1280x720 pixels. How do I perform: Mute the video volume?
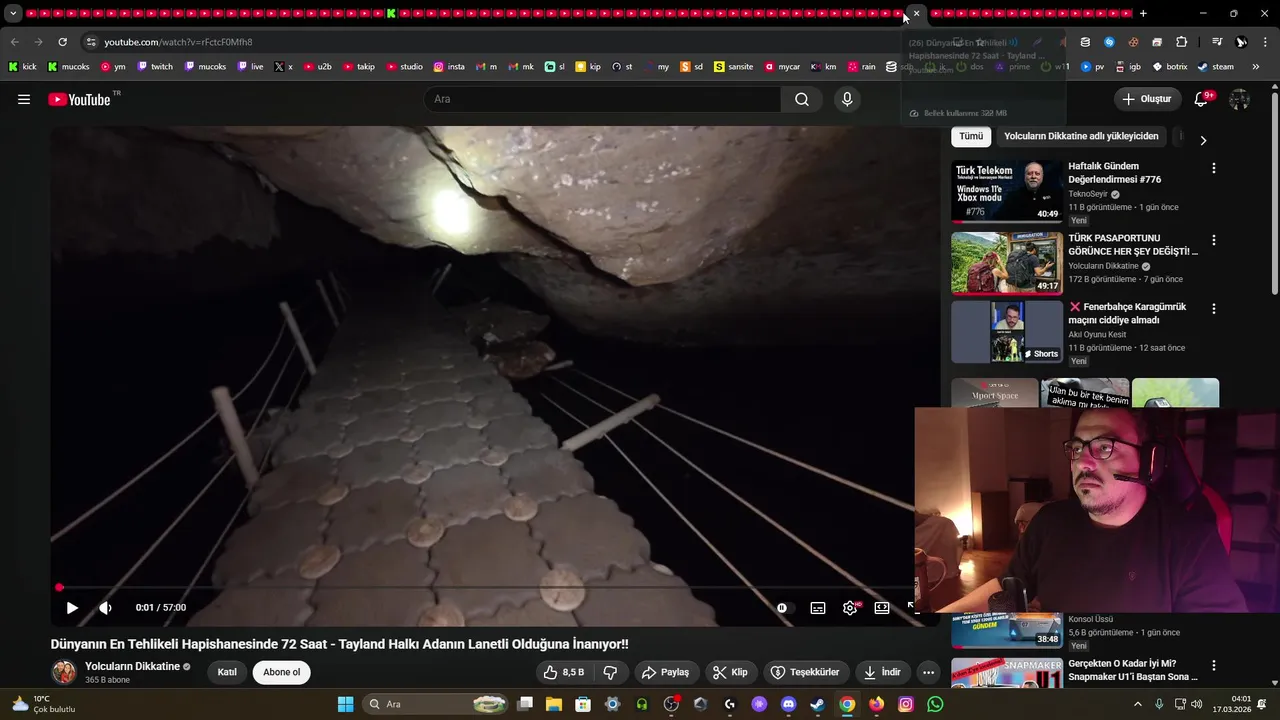click(106, 607)
